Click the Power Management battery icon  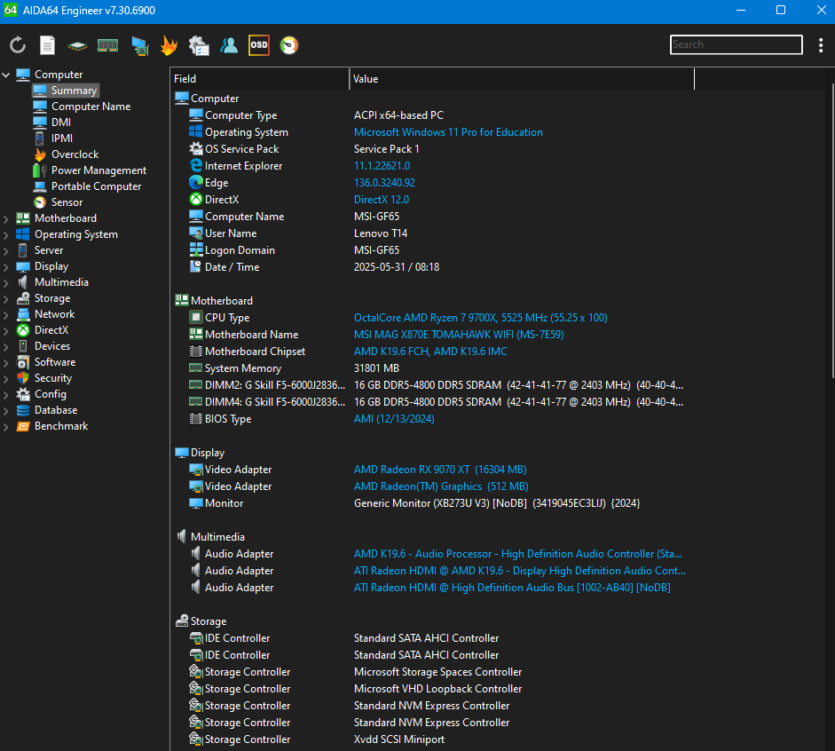[x=40, y=170]
